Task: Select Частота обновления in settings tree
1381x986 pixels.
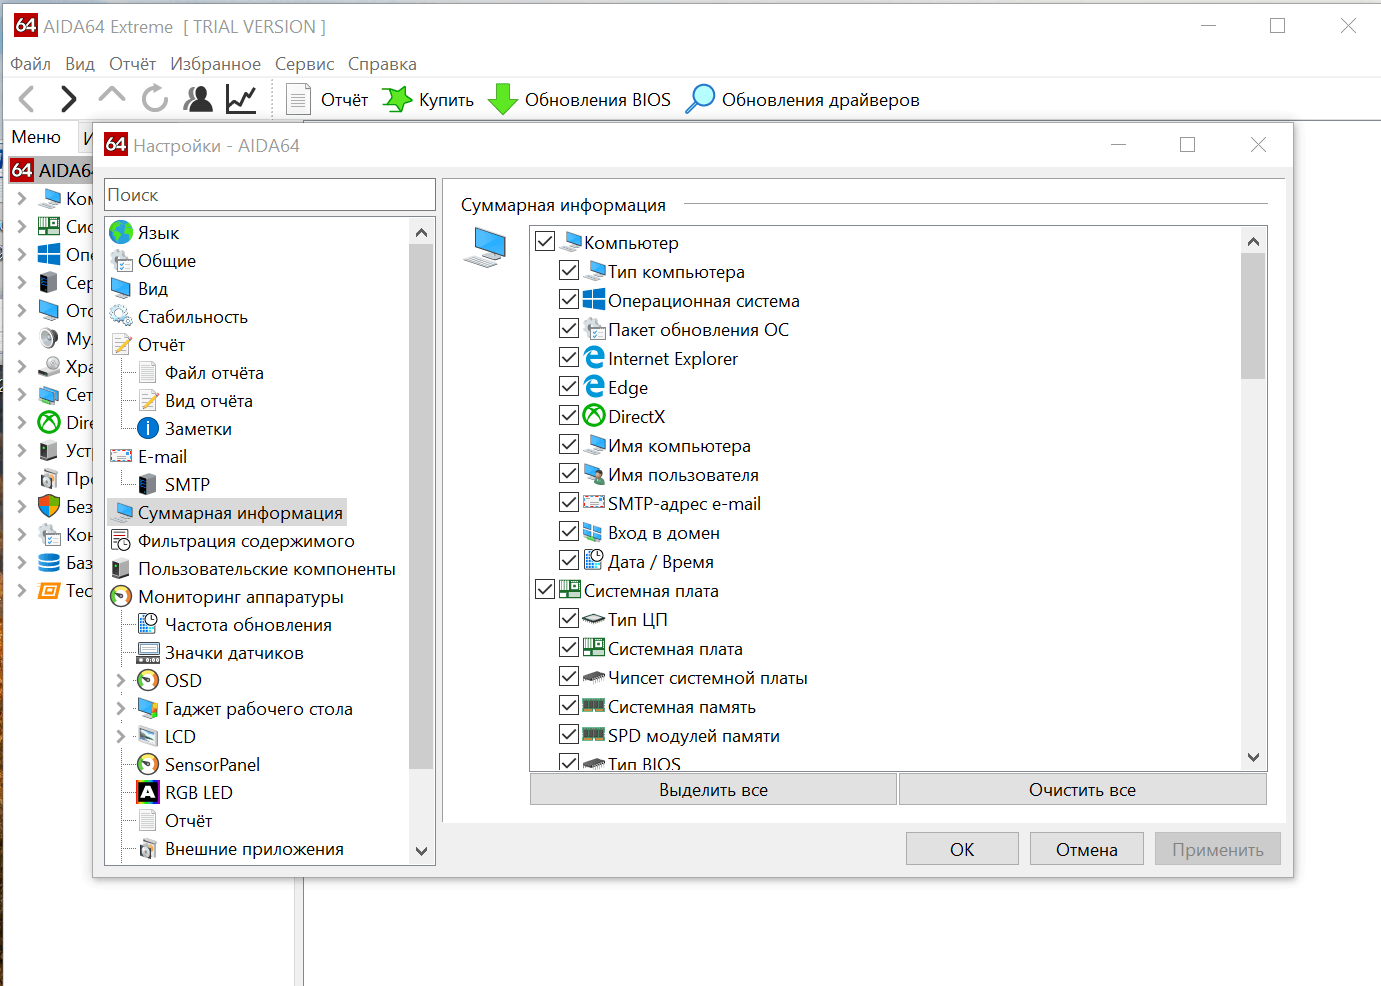Action: [248, 625]
